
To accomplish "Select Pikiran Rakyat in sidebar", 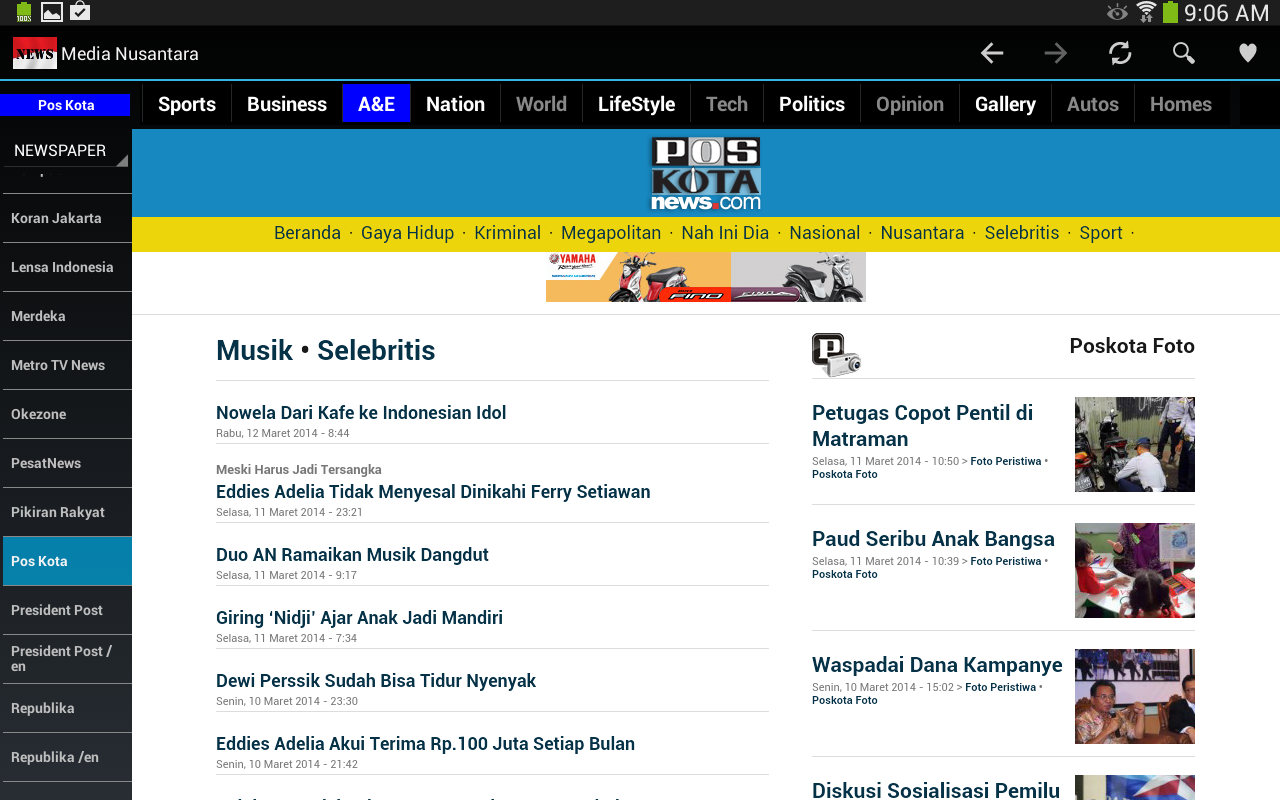I will tap(66, 512).
